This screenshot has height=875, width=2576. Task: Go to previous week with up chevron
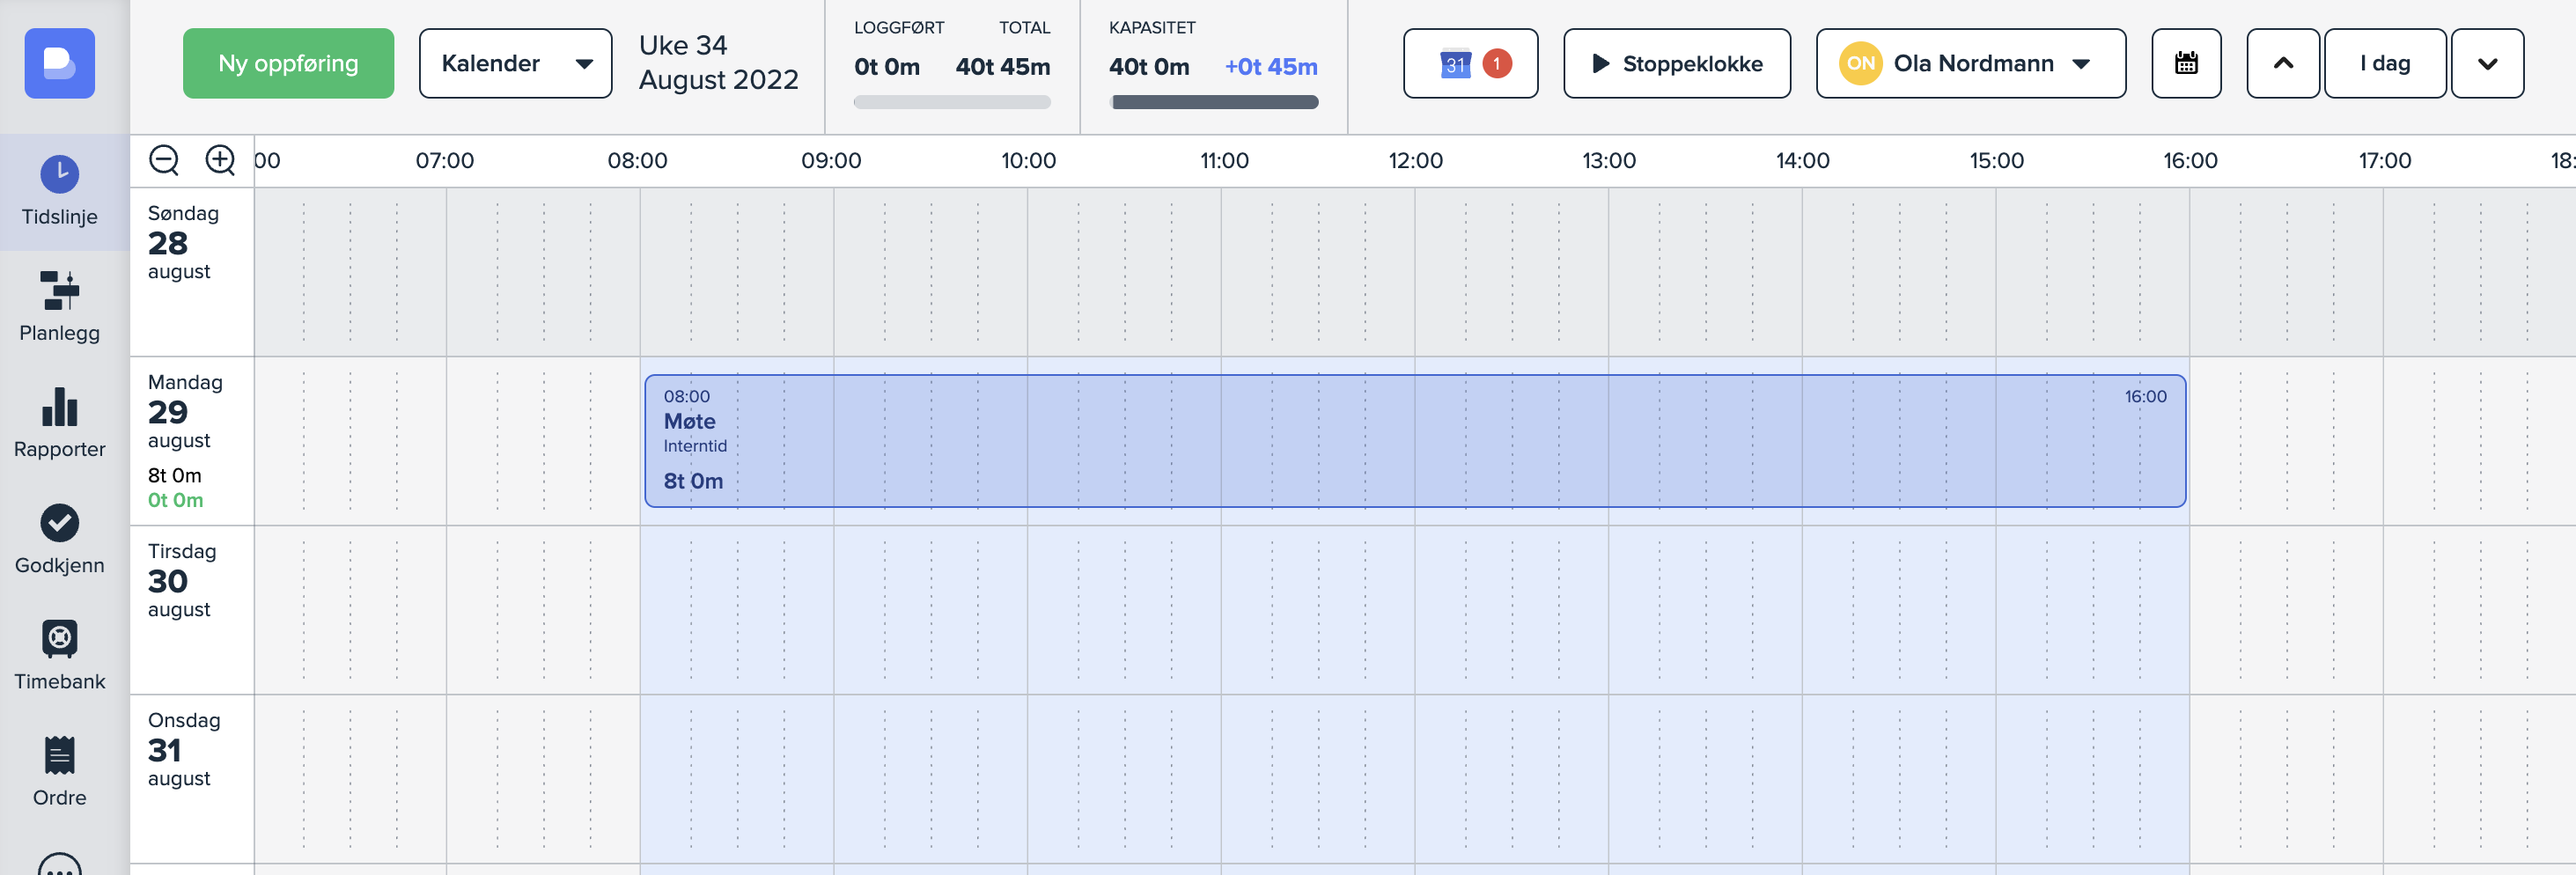click(x=2282, y=63)
